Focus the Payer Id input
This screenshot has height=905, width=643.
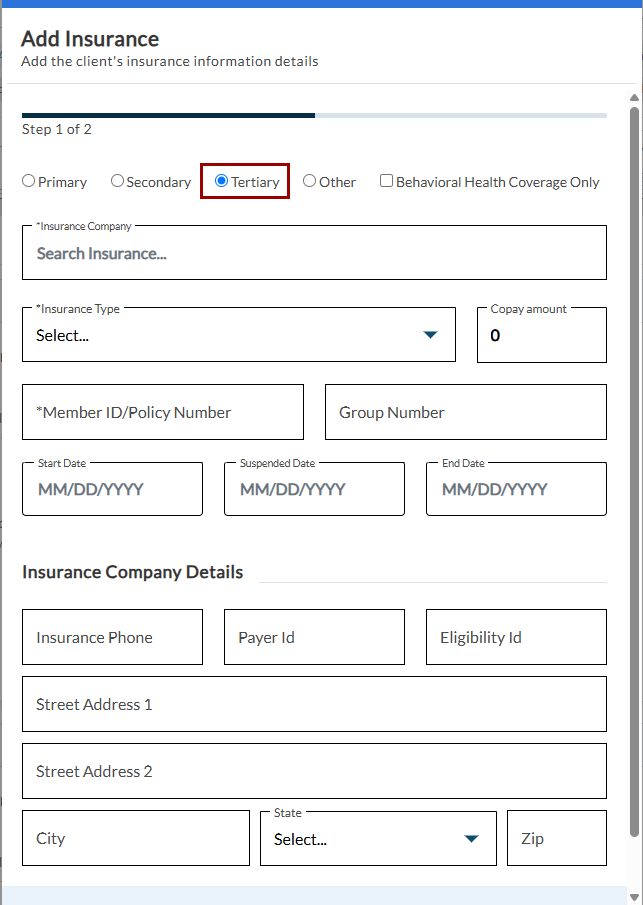click(314, 638)
